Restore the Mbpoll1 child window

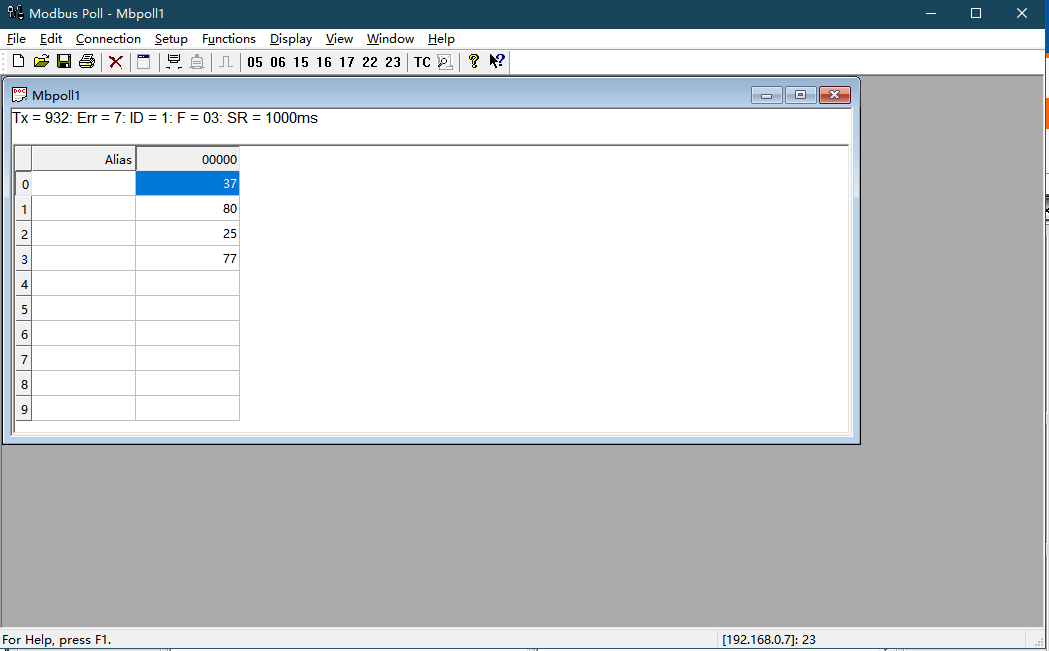tap(800, 95)
